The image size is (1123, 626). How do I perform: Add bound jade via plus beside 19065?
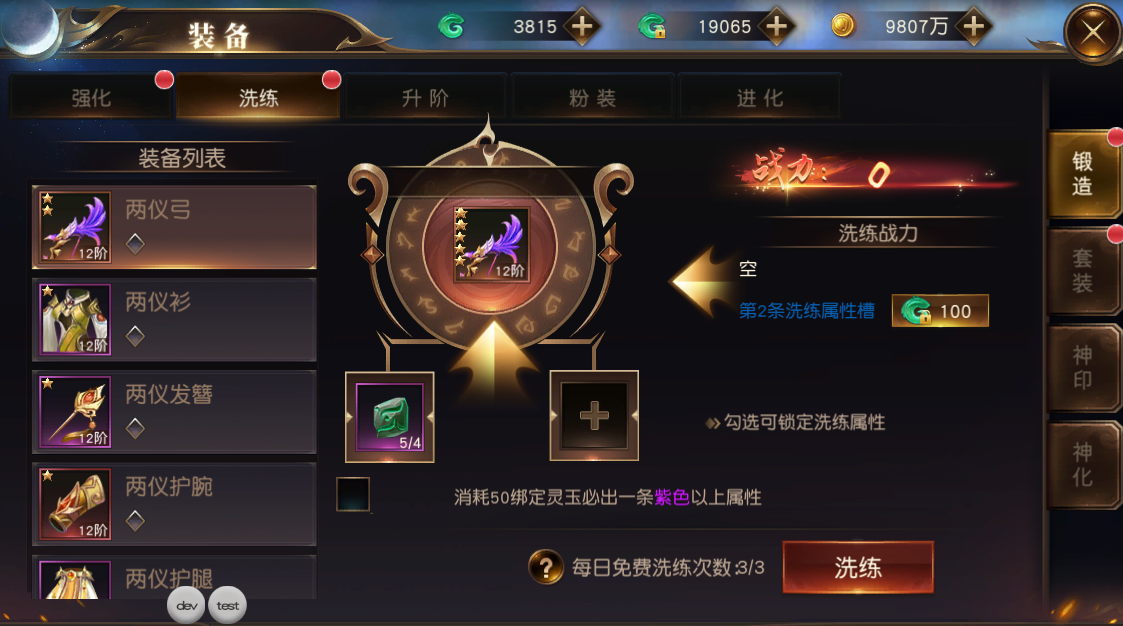click(777, 27)
